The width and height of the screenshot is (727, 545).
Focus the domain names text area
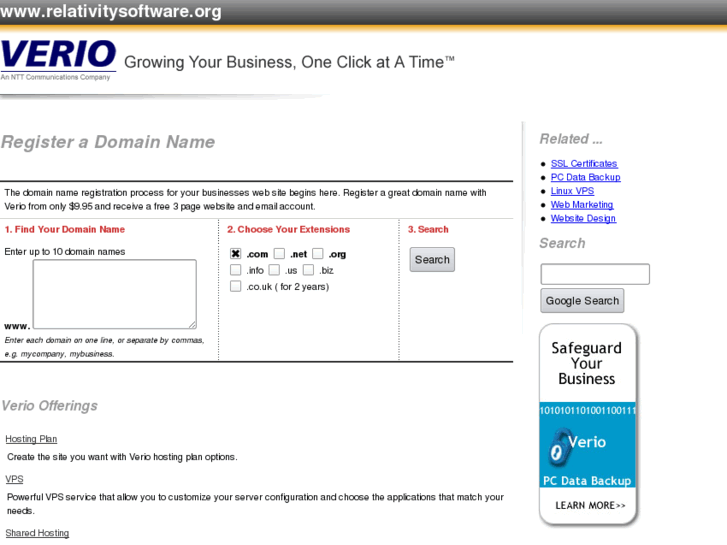coord(115,294)
